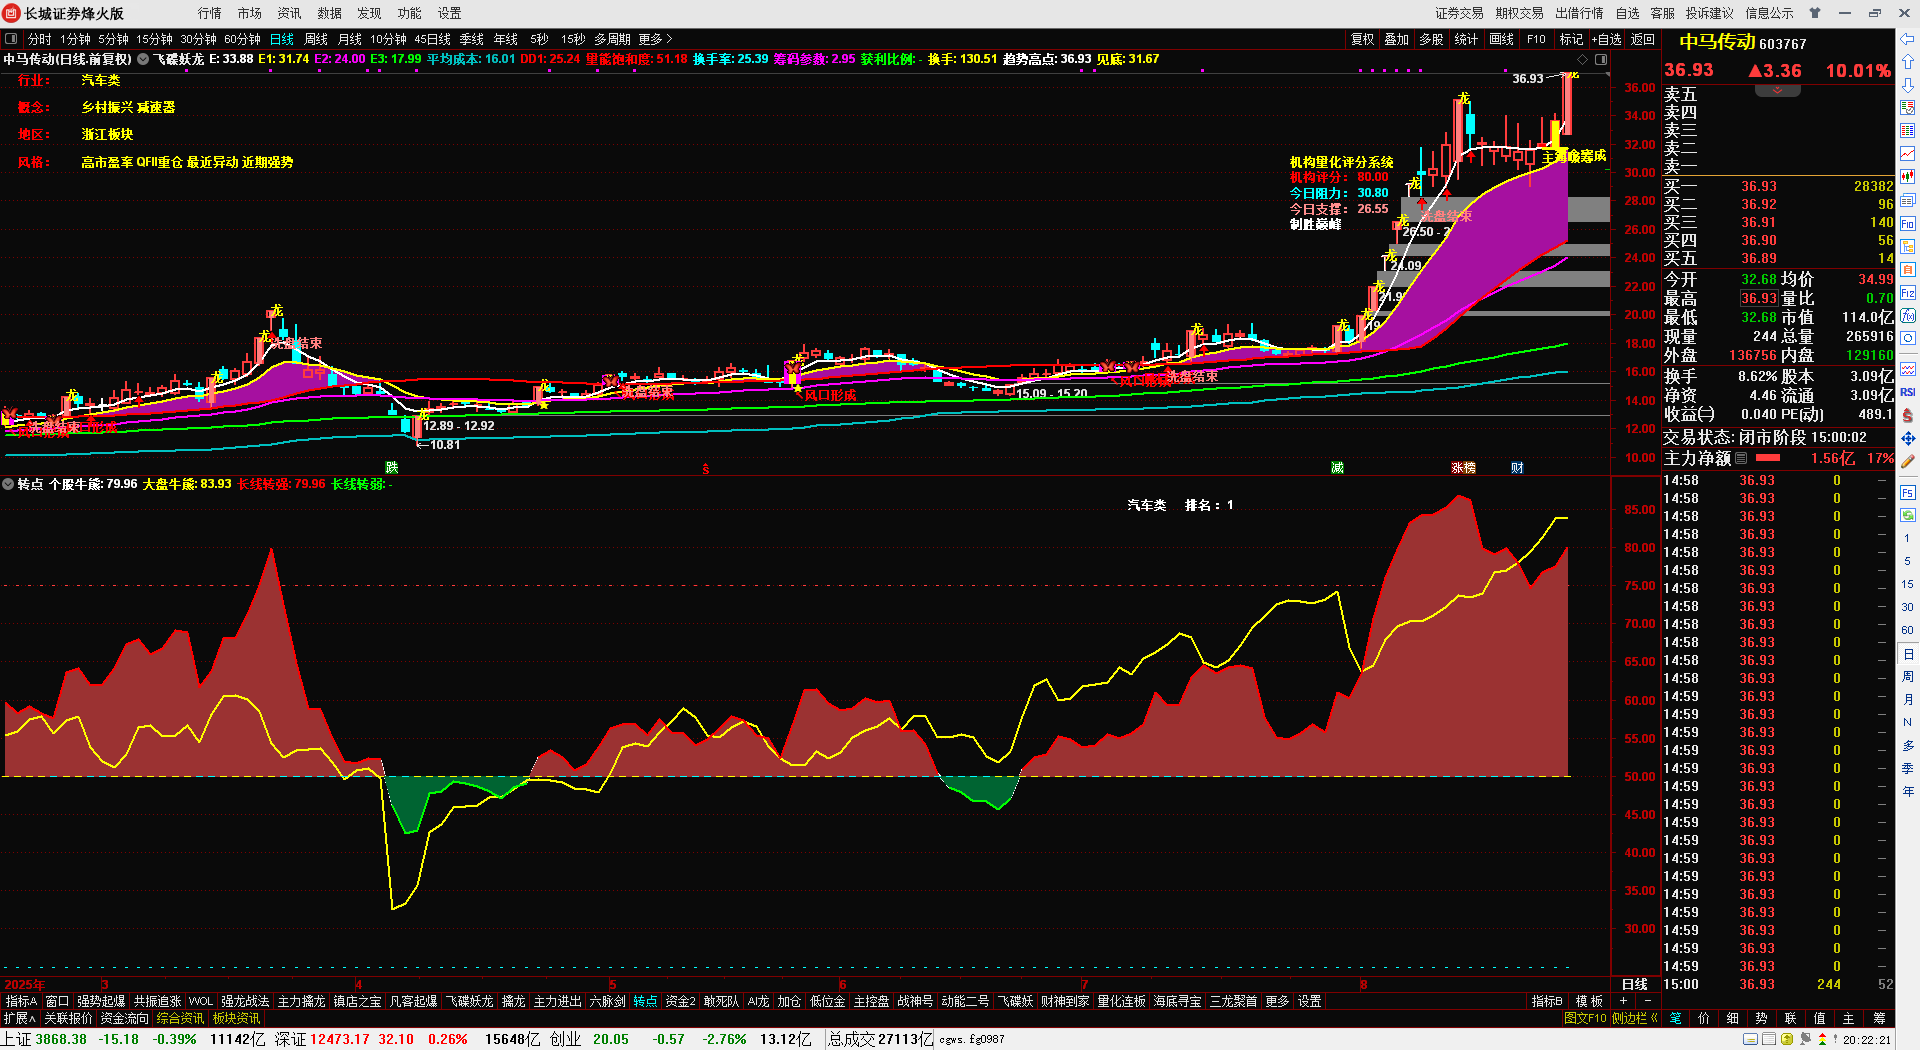This screenshot has height=1050, width=1920.
Task: Switch to 月线 monthly period
Action: [350, 39]
